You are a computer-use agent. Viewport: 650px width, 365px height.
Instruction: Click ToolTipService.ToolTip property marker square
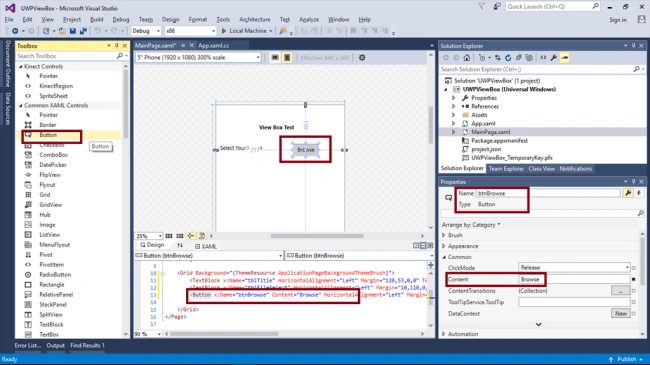(x=633, y=302)
